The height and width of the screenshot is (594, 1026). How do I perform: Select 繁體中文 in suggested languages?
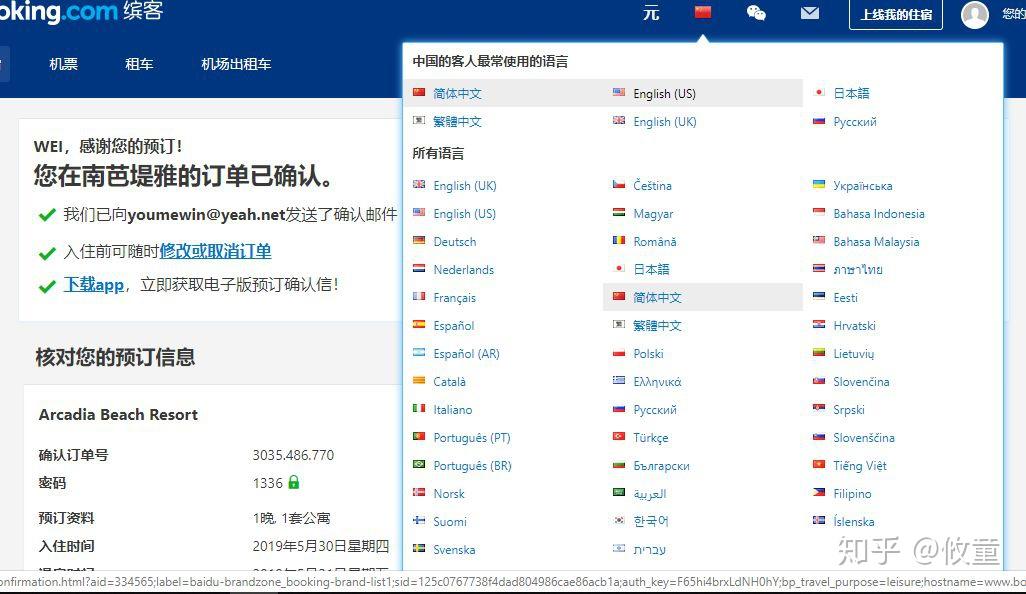click(x=457, y=122)
